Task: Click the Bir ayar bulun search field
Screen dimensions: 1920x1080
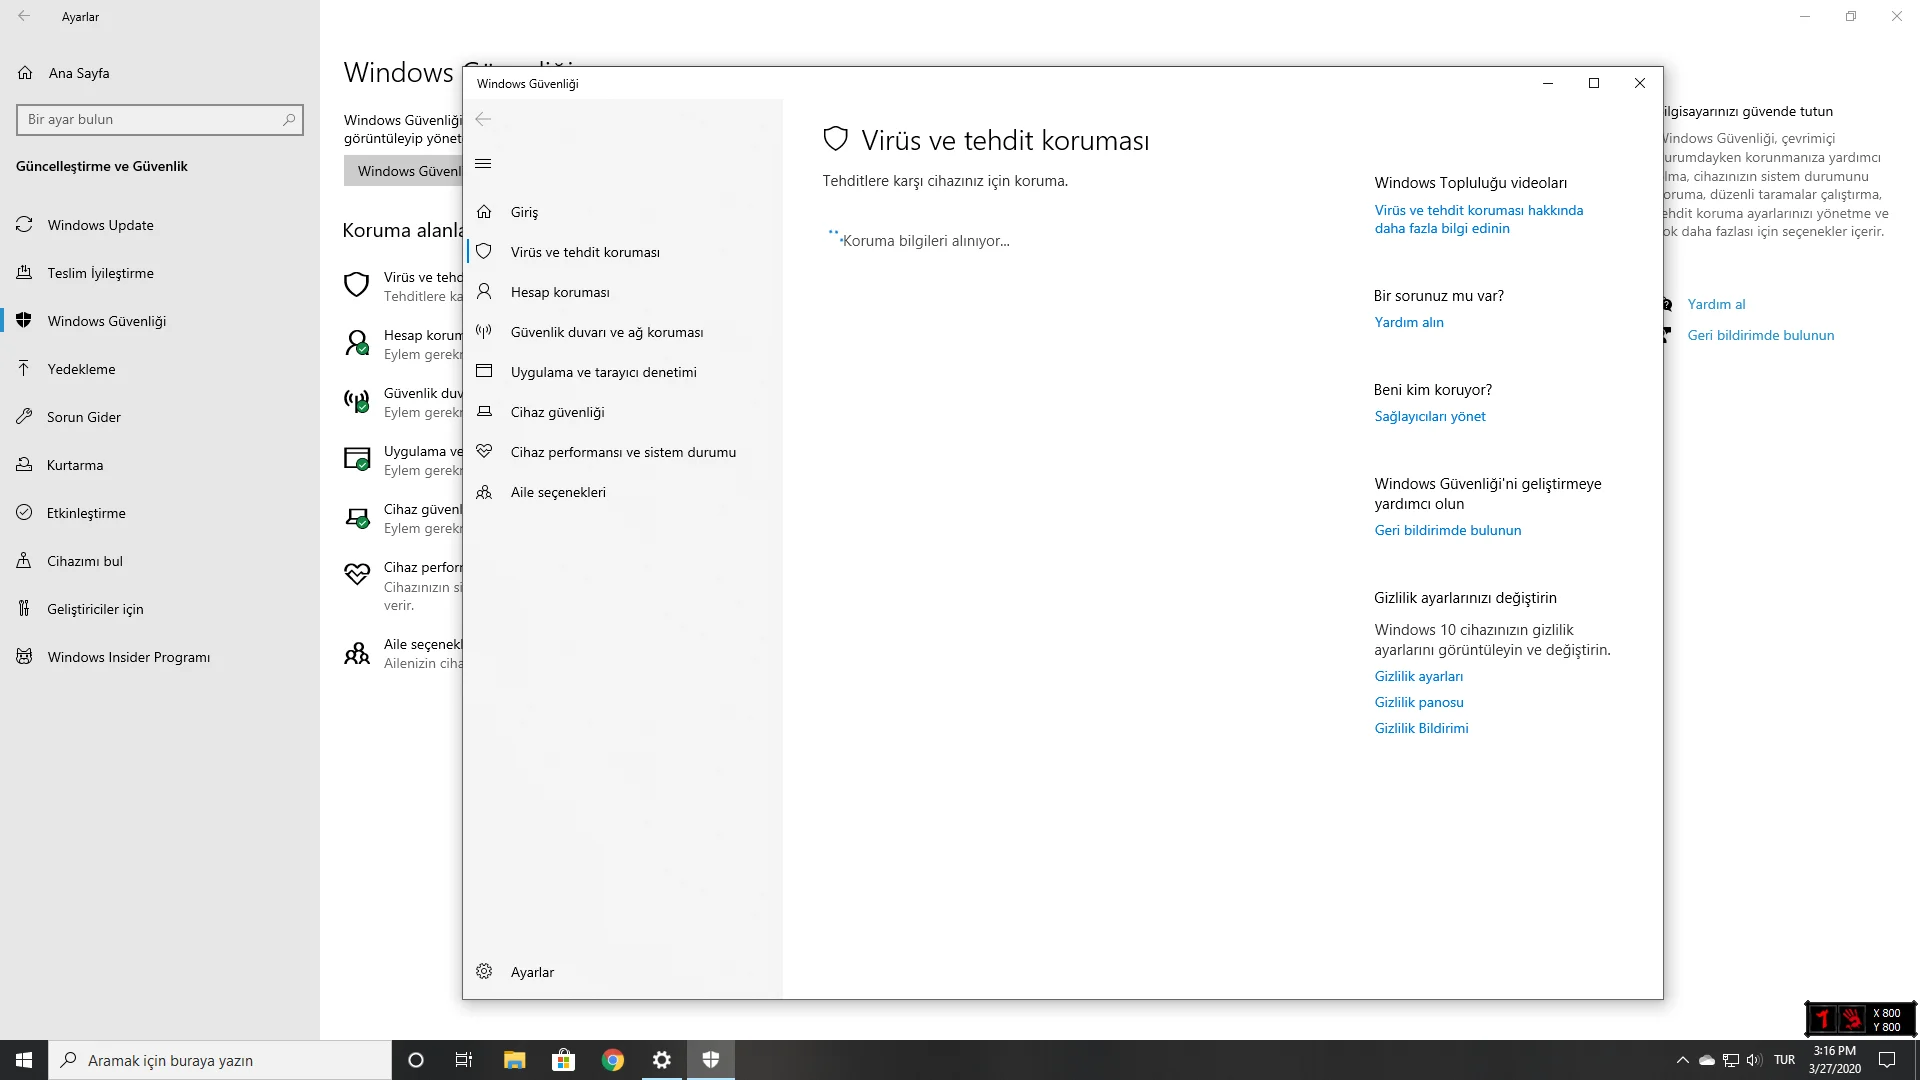Action: coord(150,119)
